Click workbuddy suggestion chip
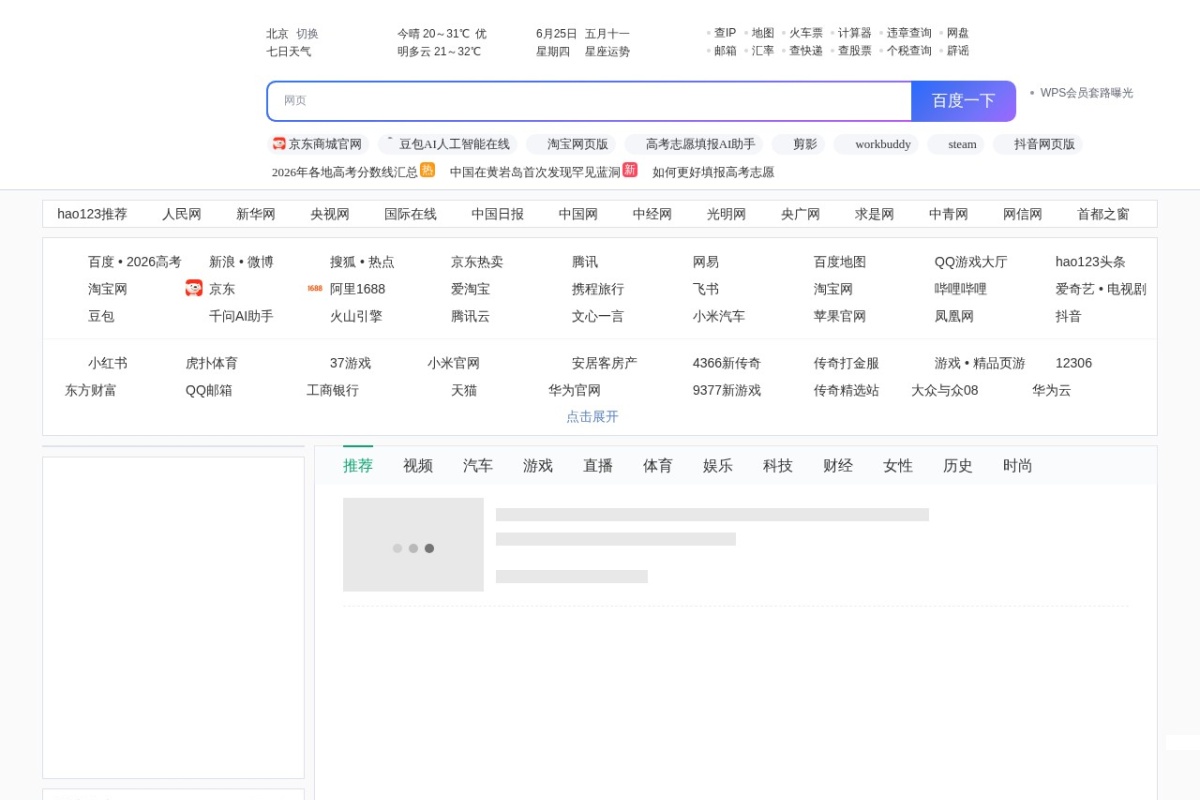Image resolution: width=1200 pixels, height=800 pixels. pos(876,144)
